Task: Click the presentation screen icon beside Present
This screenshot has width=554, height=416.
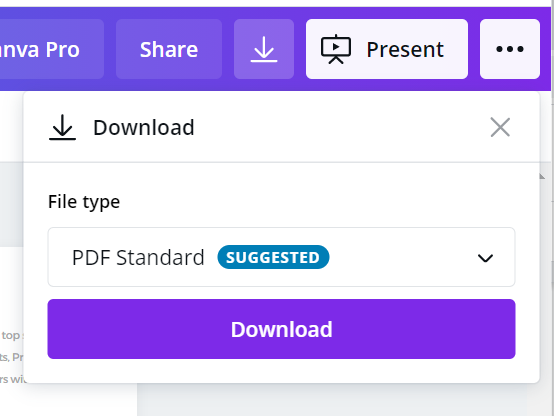Action: tap(336, 49)
